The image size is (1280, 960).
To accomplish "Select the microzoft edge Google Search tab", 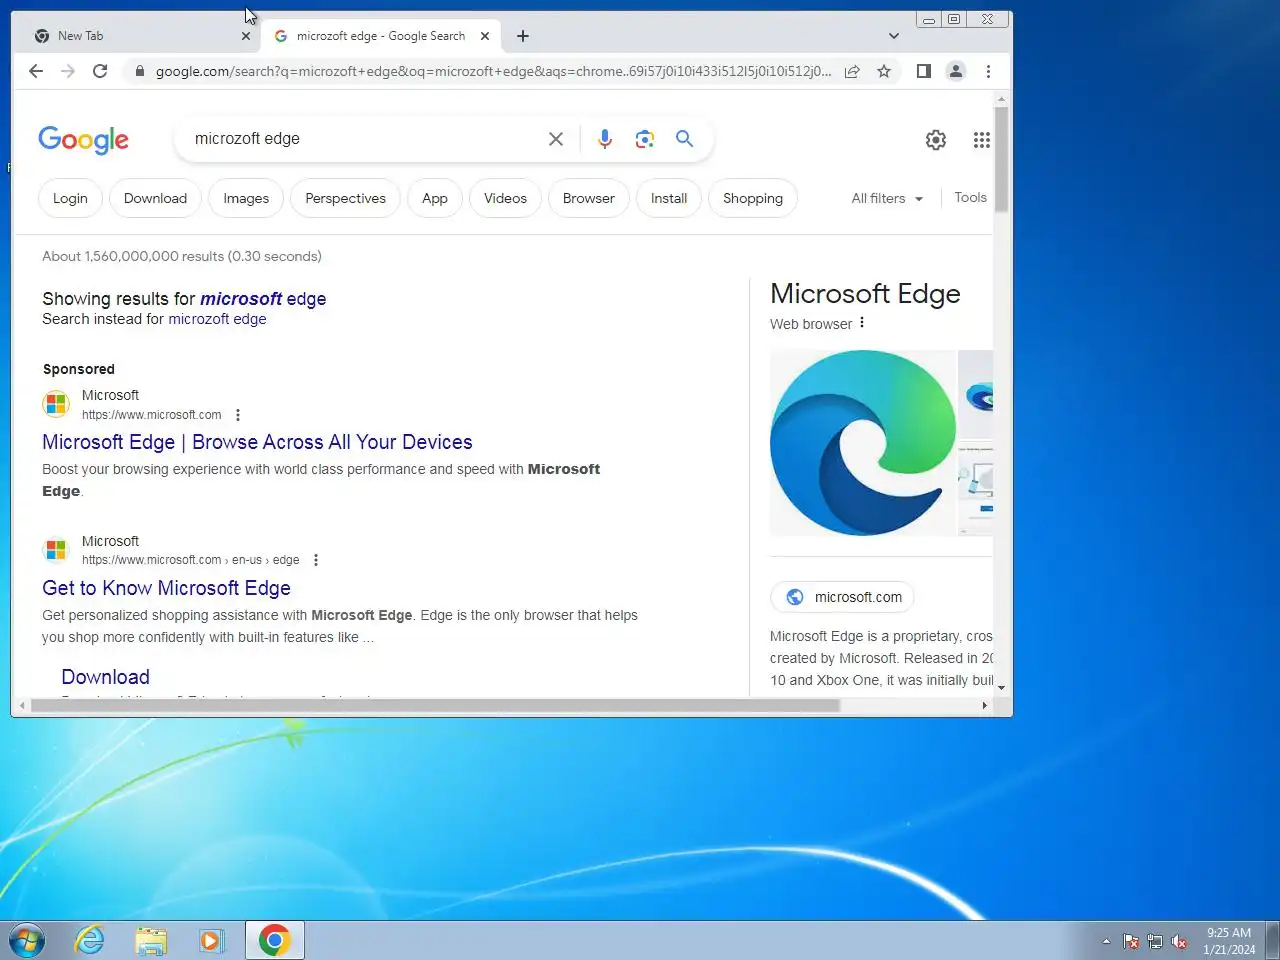I will point(381,36).
